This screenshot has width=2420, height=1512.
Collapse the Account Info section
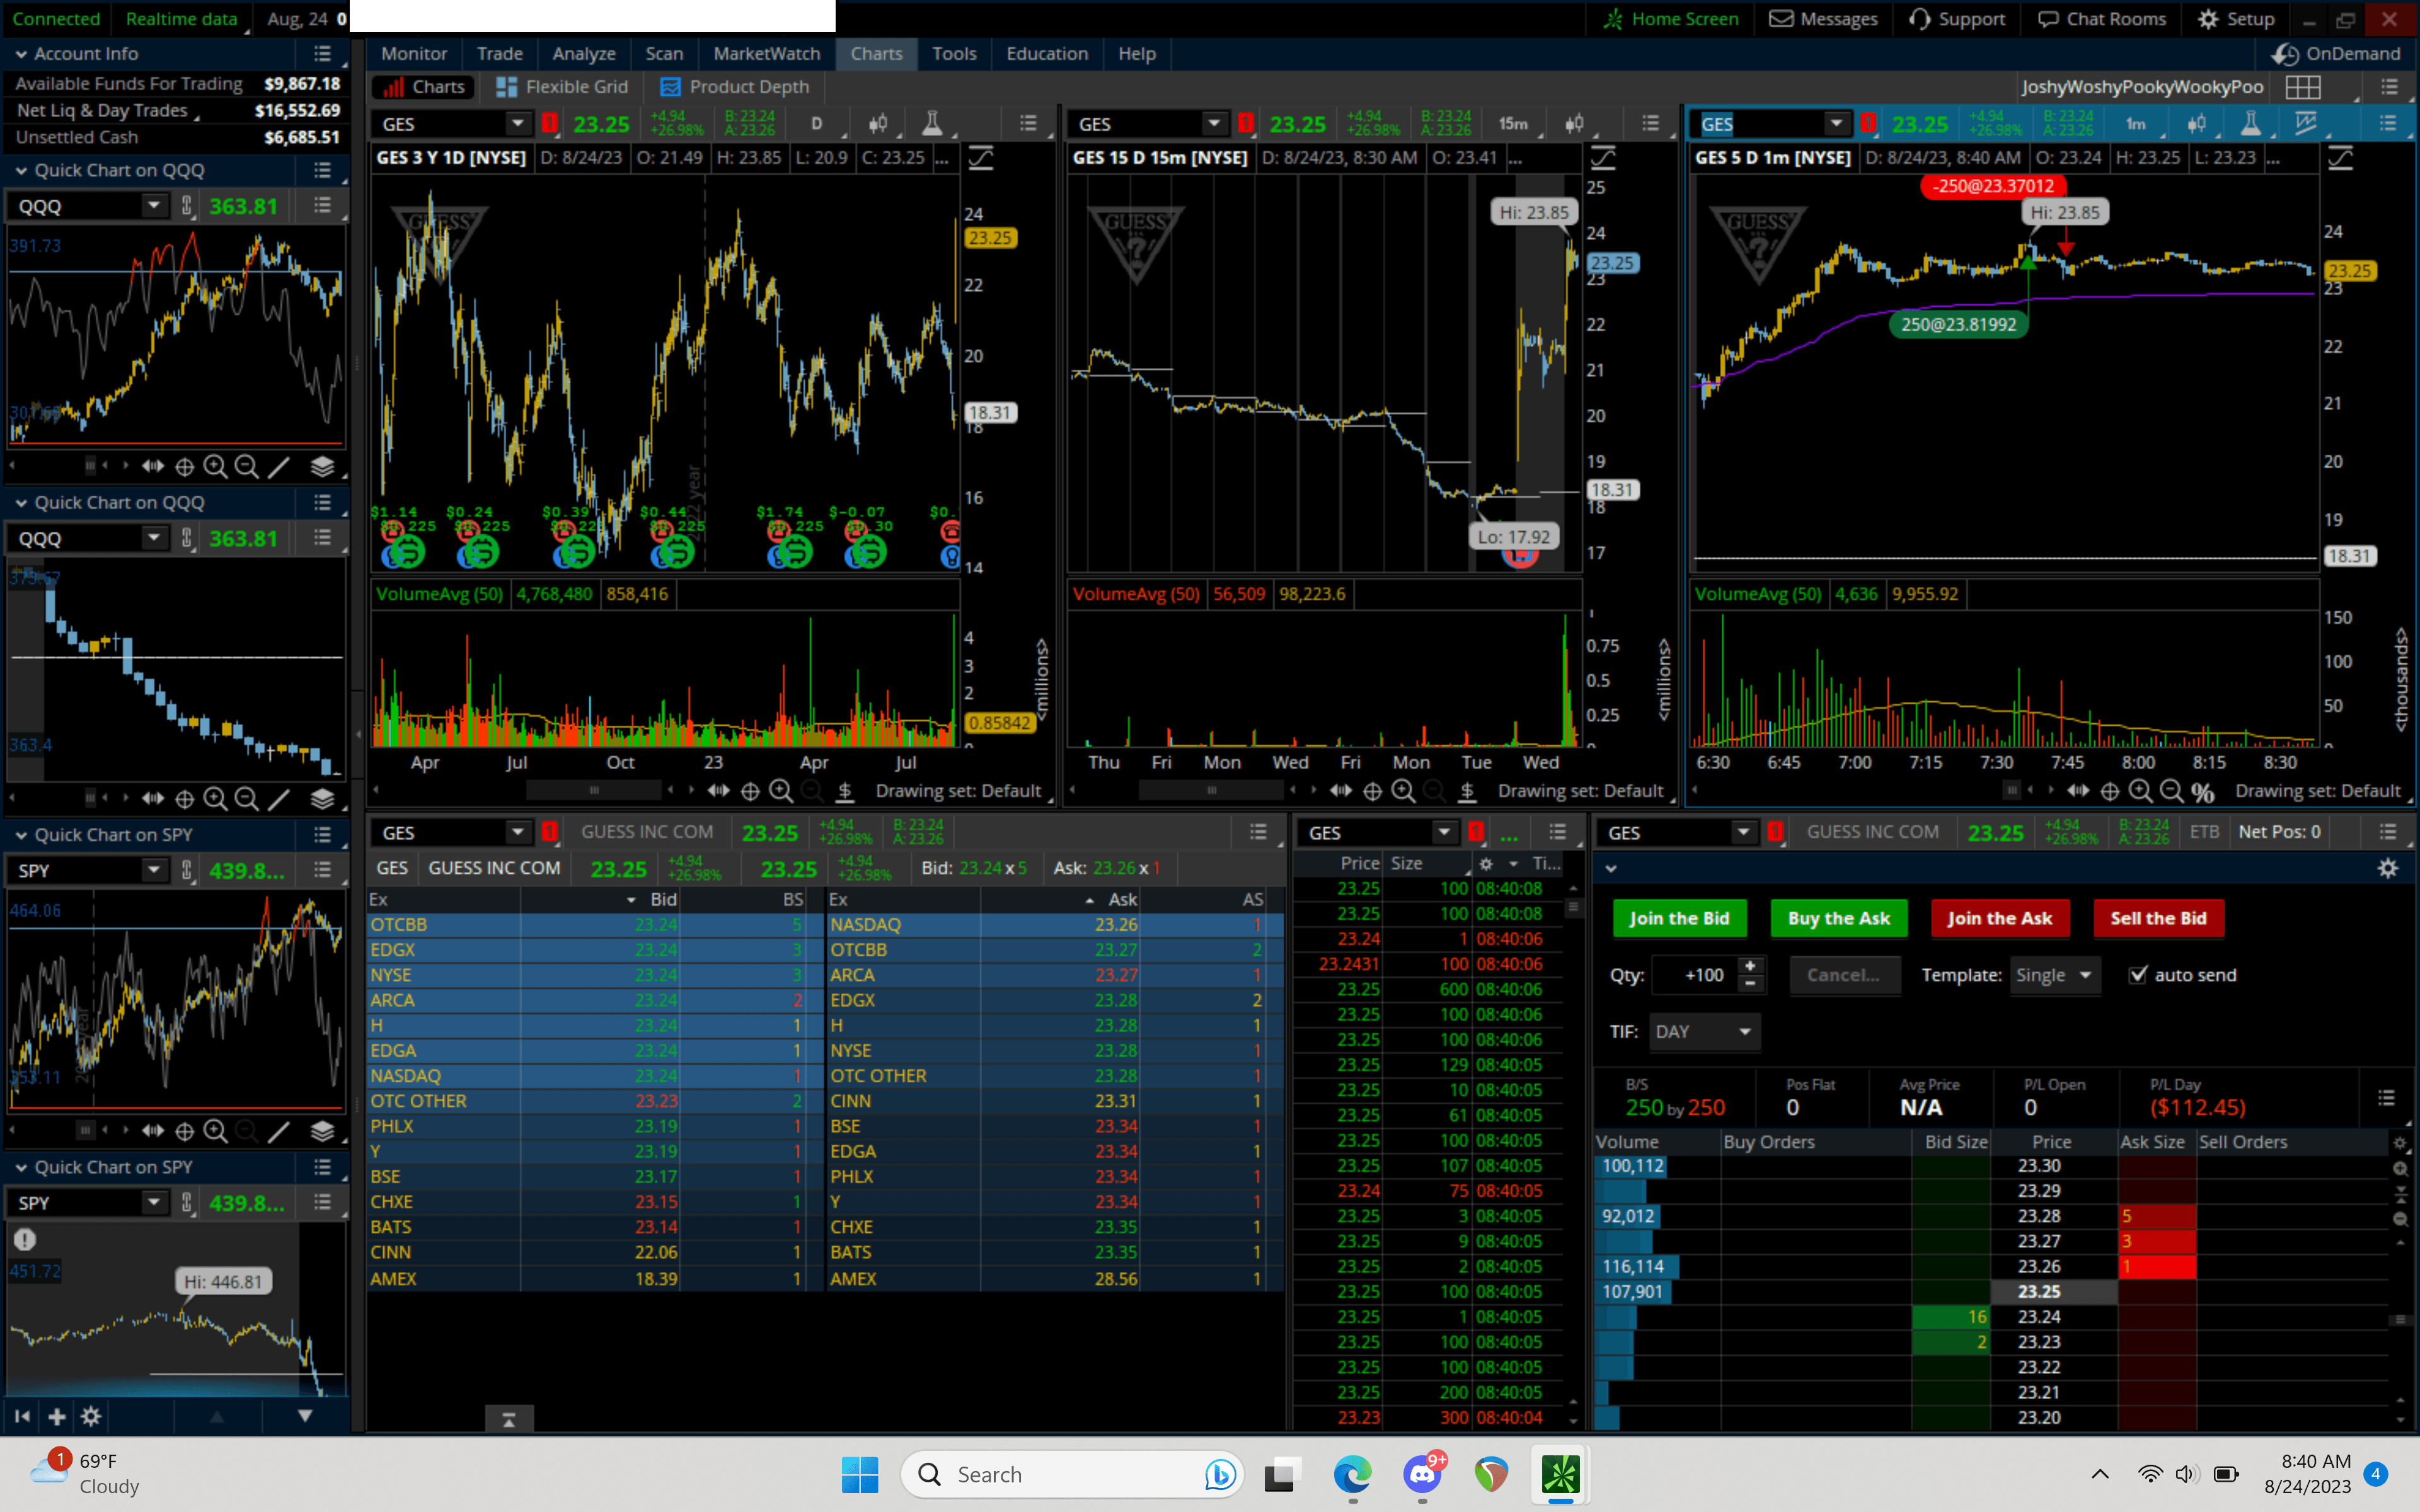[21, 54]
